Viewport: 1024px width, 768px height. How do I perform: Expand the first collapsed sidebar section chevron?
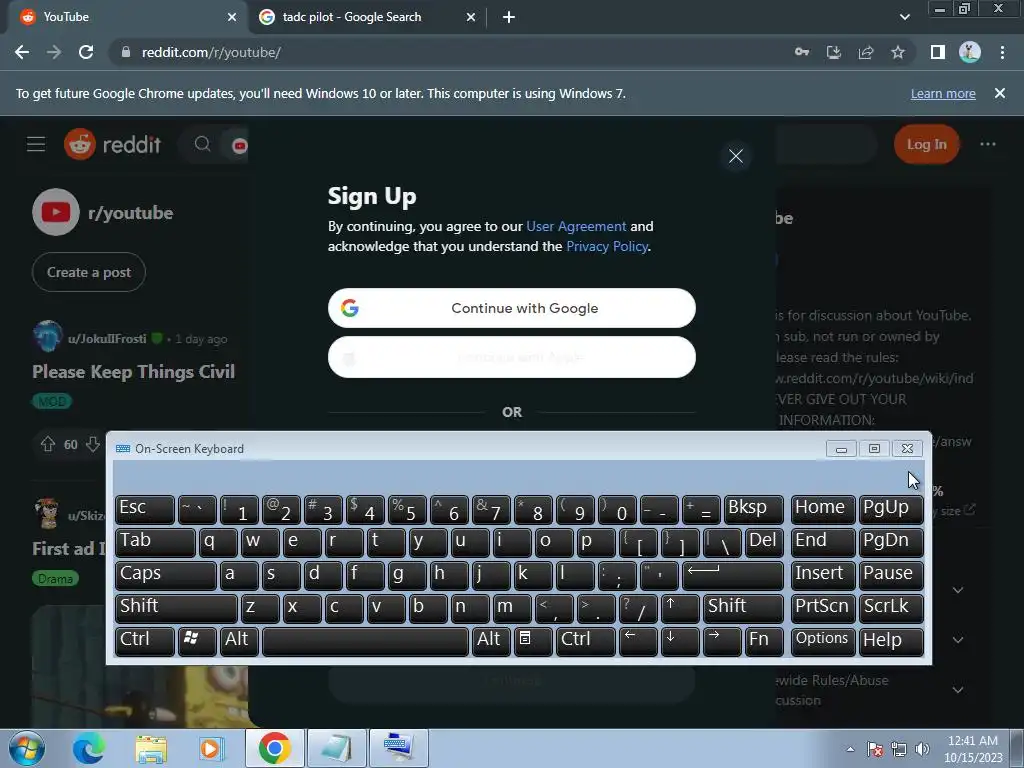(957, 590)
